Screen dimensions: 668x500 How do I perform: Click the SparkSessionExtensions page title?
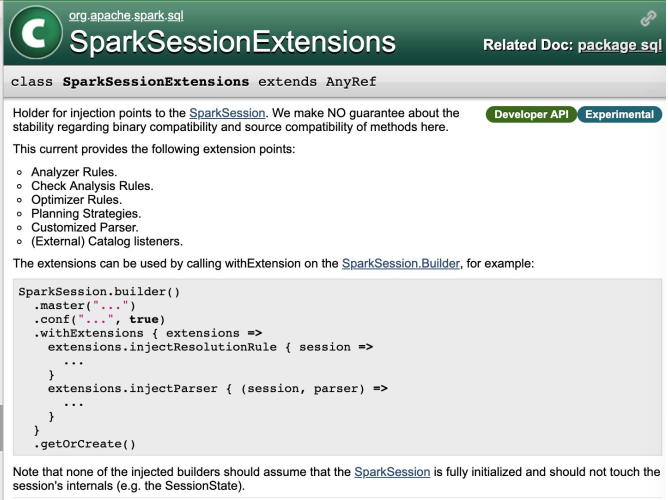(x=230, y=43)
